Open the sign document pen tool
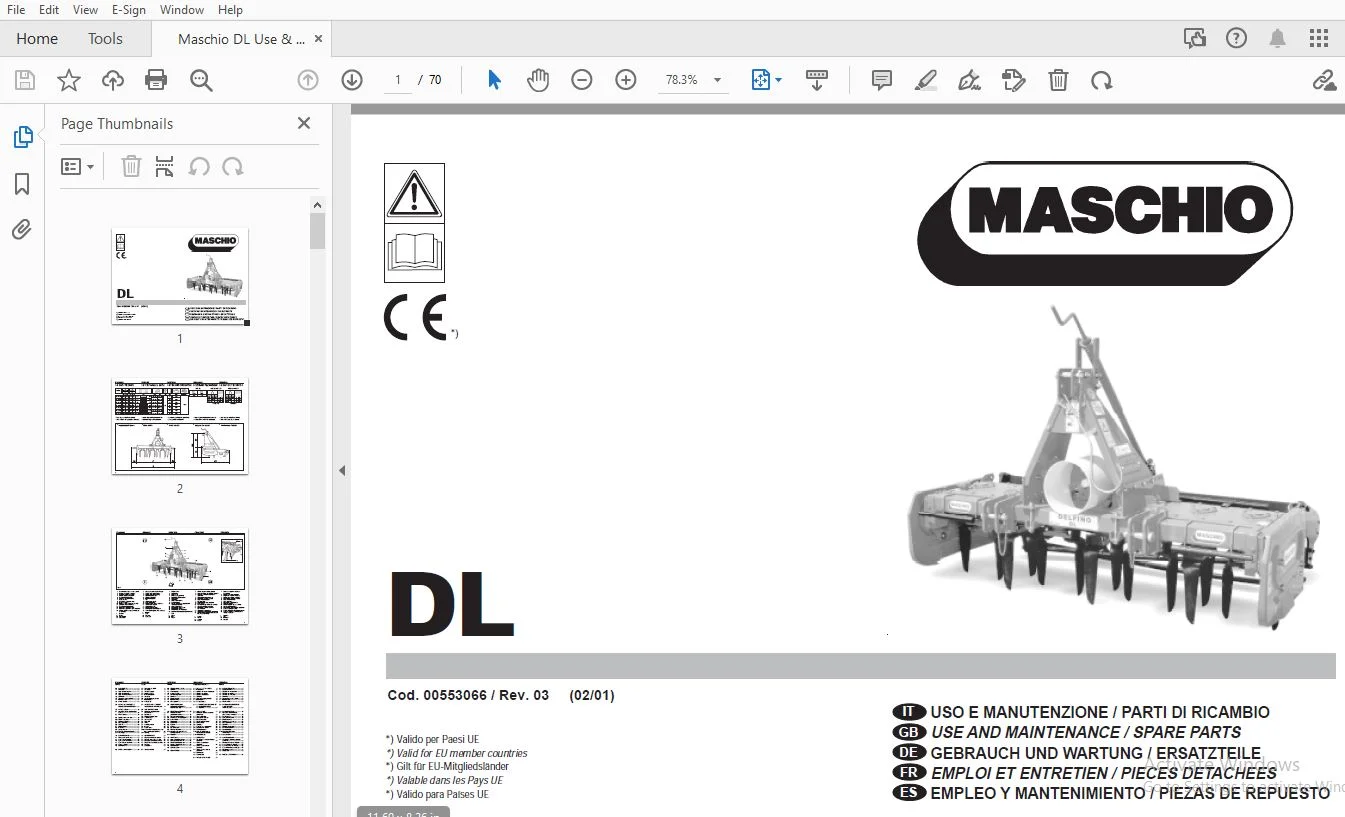This screenshot has width=1345, height=817. point(969,80)
